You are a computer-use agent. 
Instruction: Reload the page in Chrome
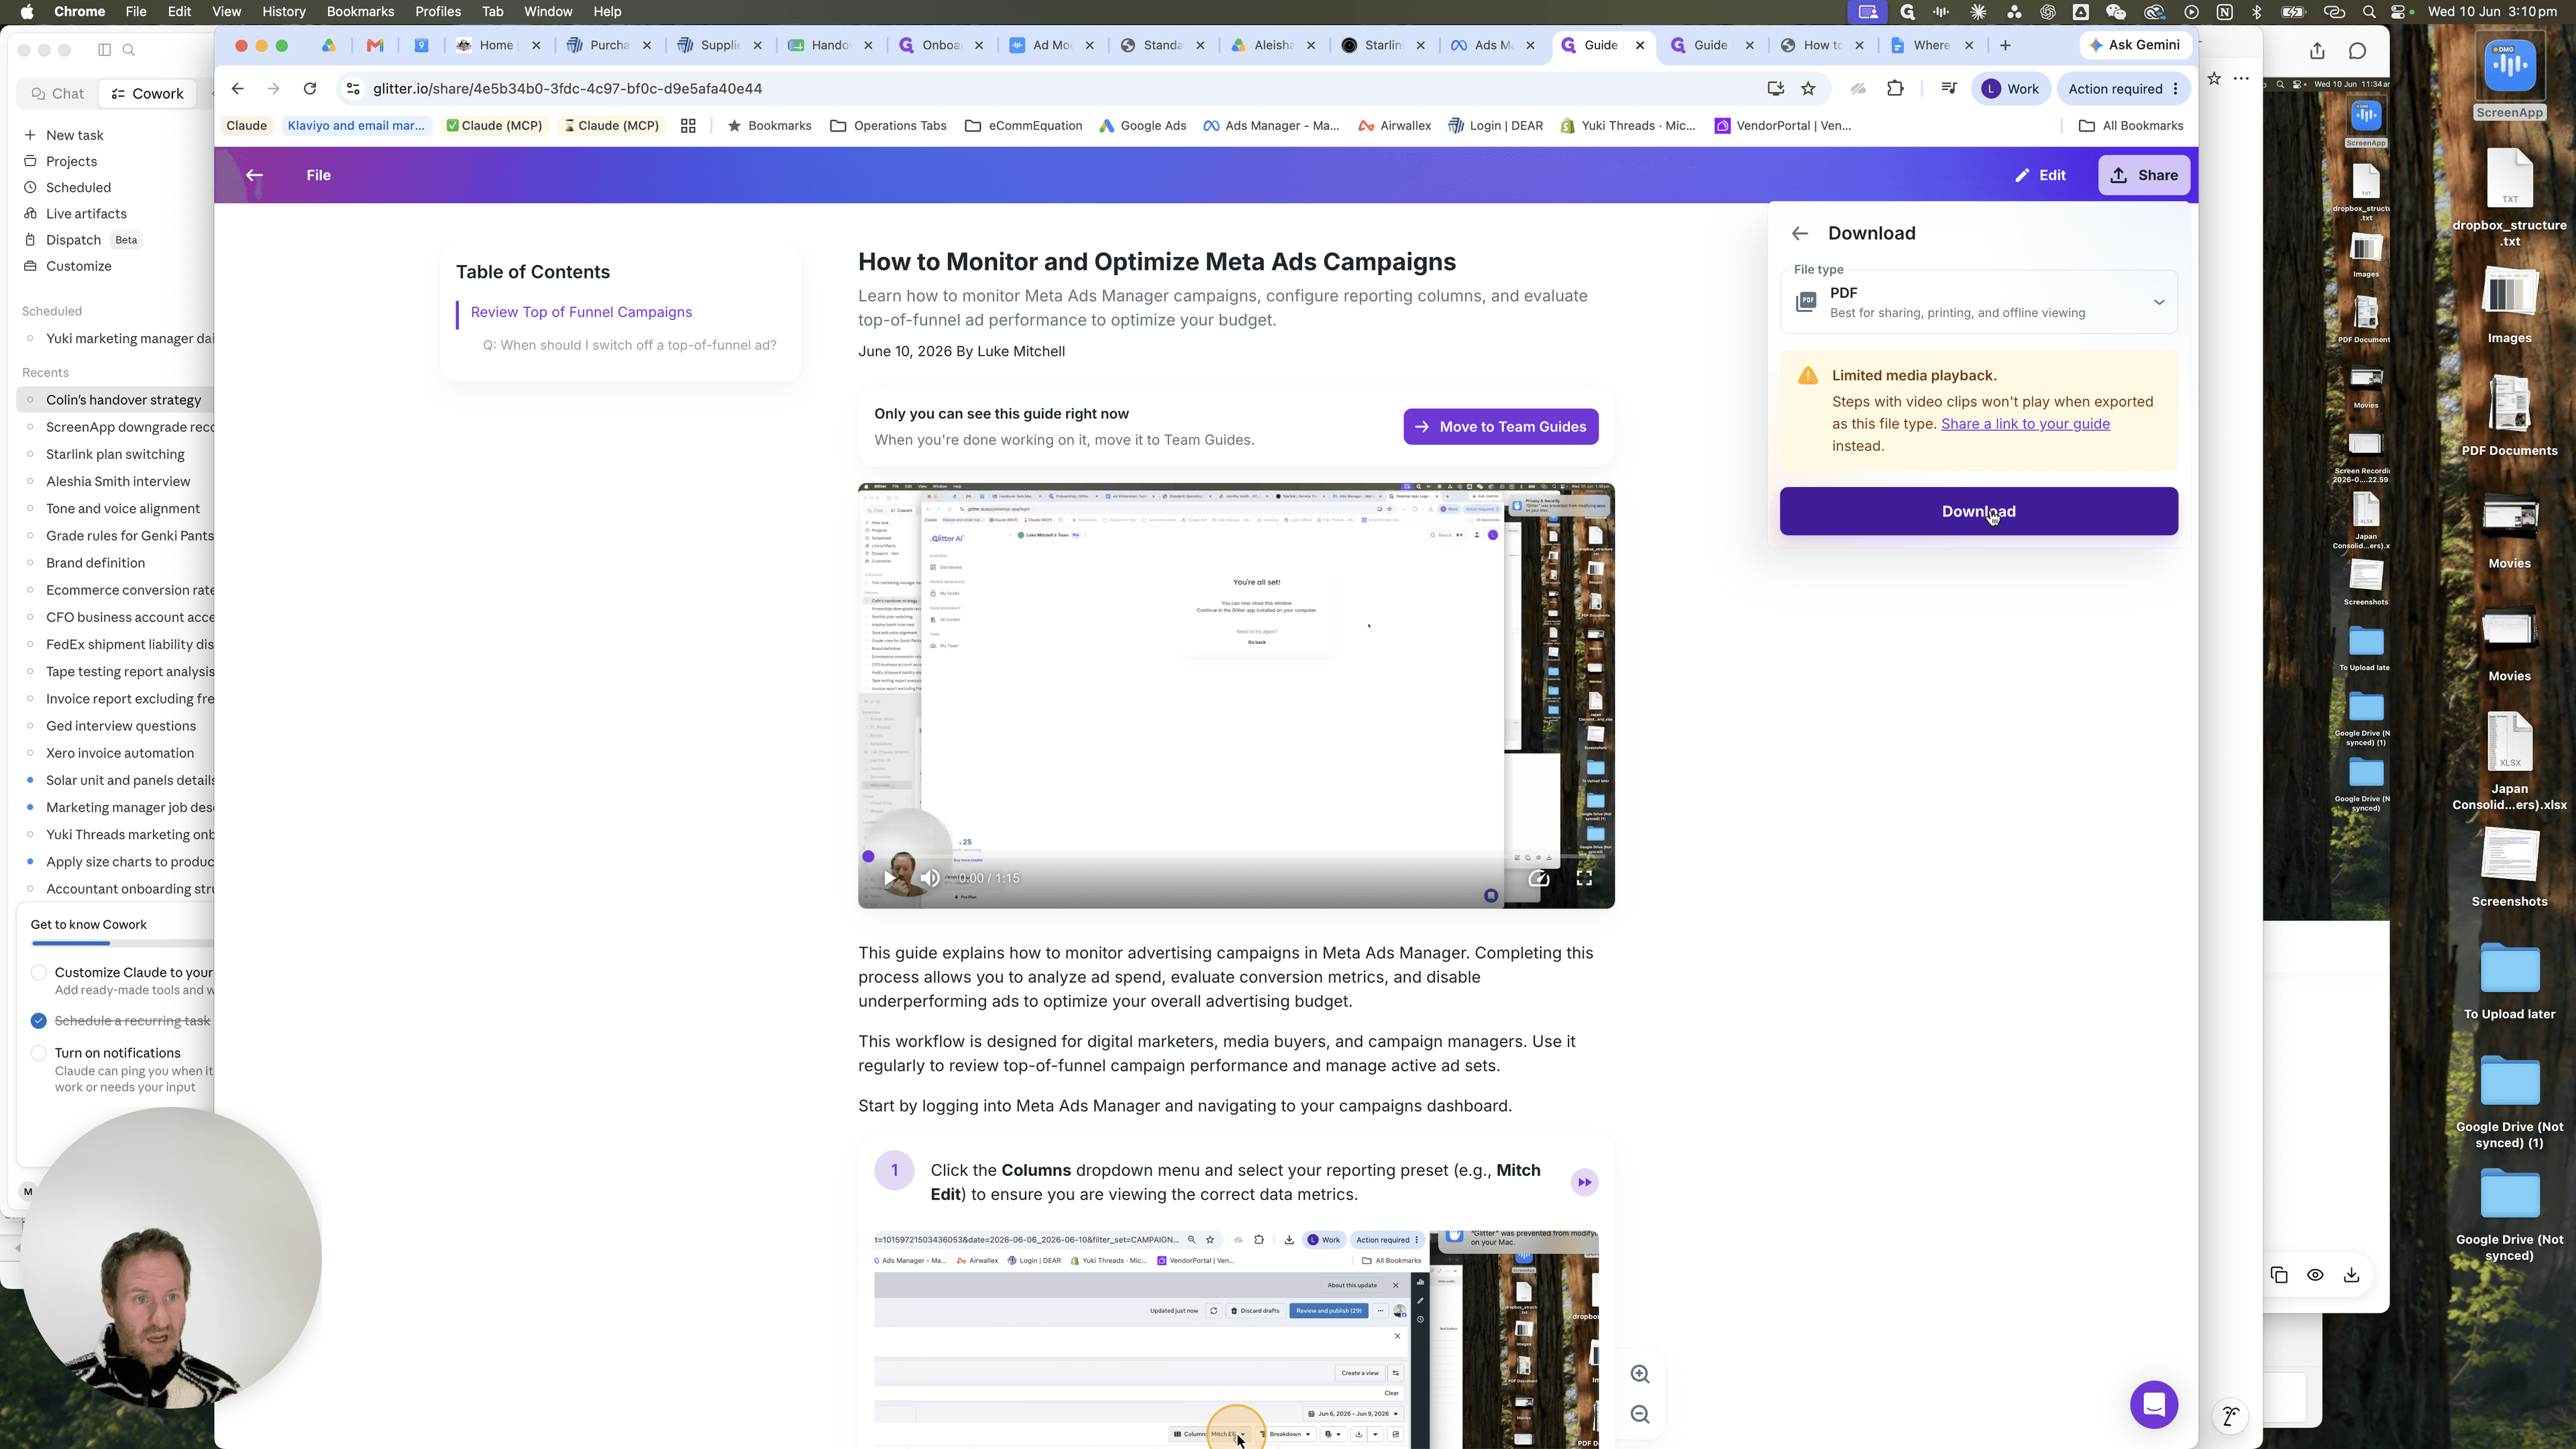pyautogui.click(x=310, y=89)
